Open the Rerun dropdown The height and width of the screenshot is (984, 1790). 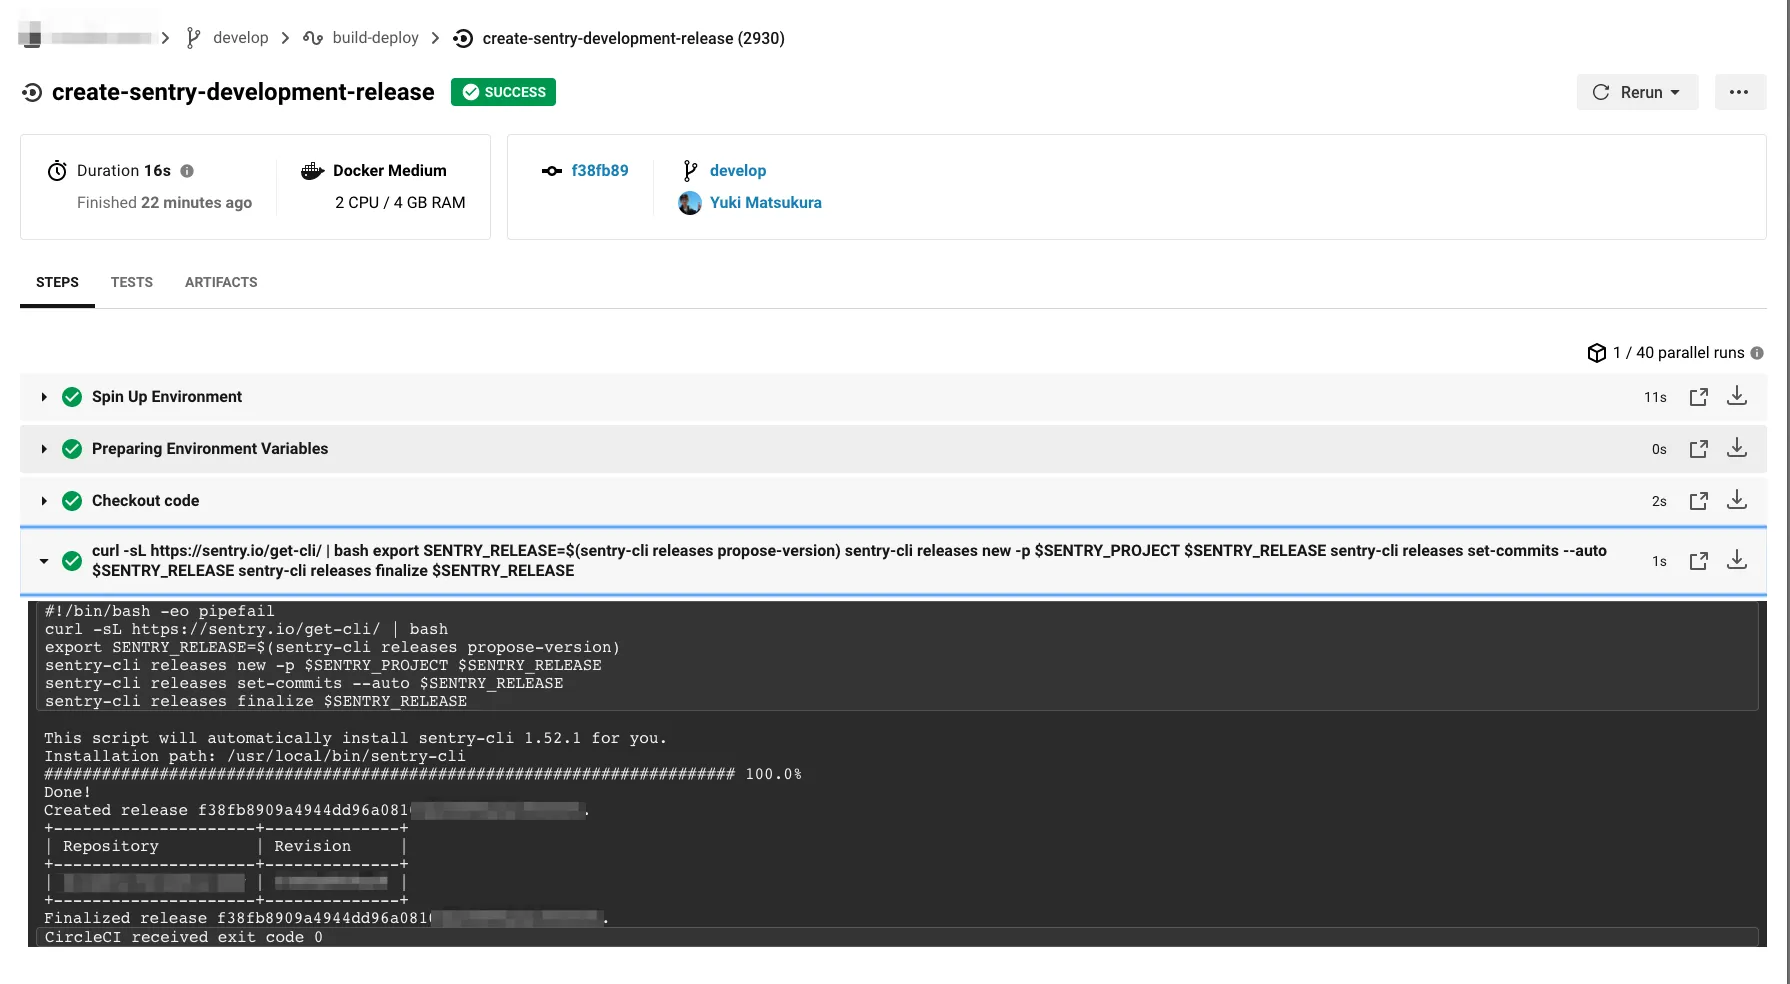tap(1637, 92)
